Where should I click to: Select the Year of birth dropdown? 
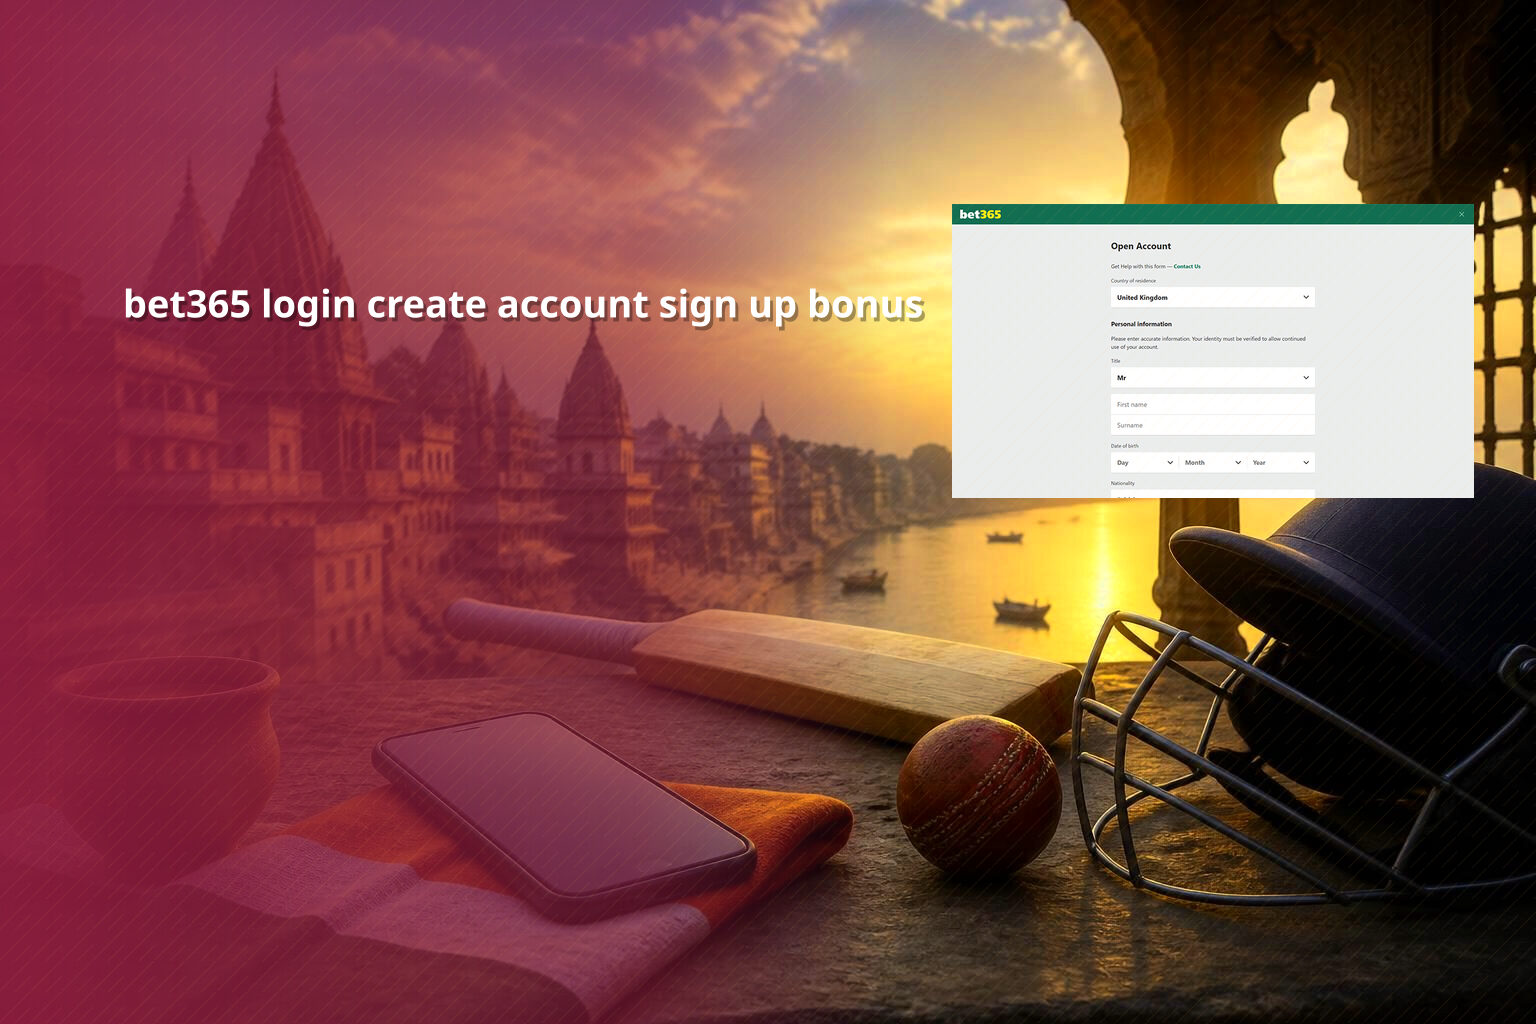(1281, 462)
